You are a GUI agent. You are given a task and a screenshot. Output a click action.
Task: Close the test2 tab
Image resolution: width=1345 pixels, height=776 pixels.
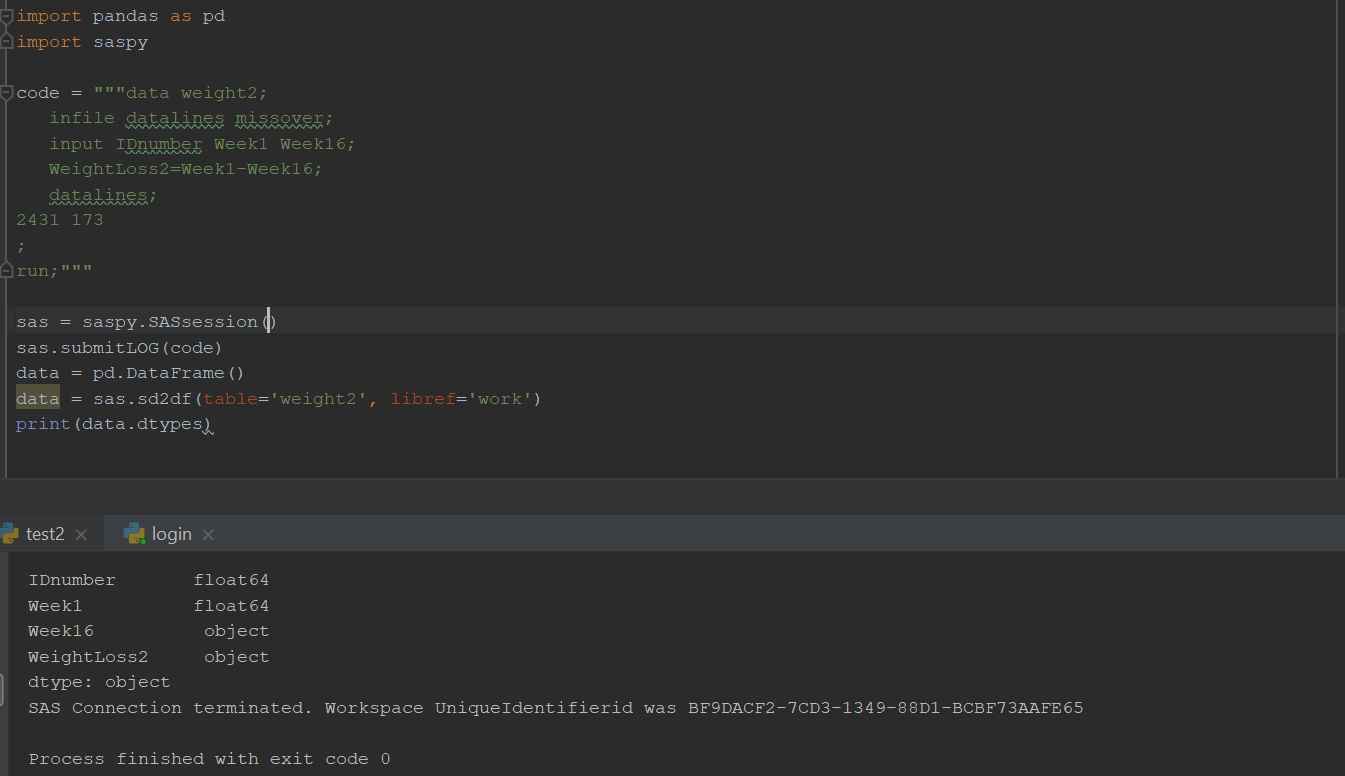point(82,533)
